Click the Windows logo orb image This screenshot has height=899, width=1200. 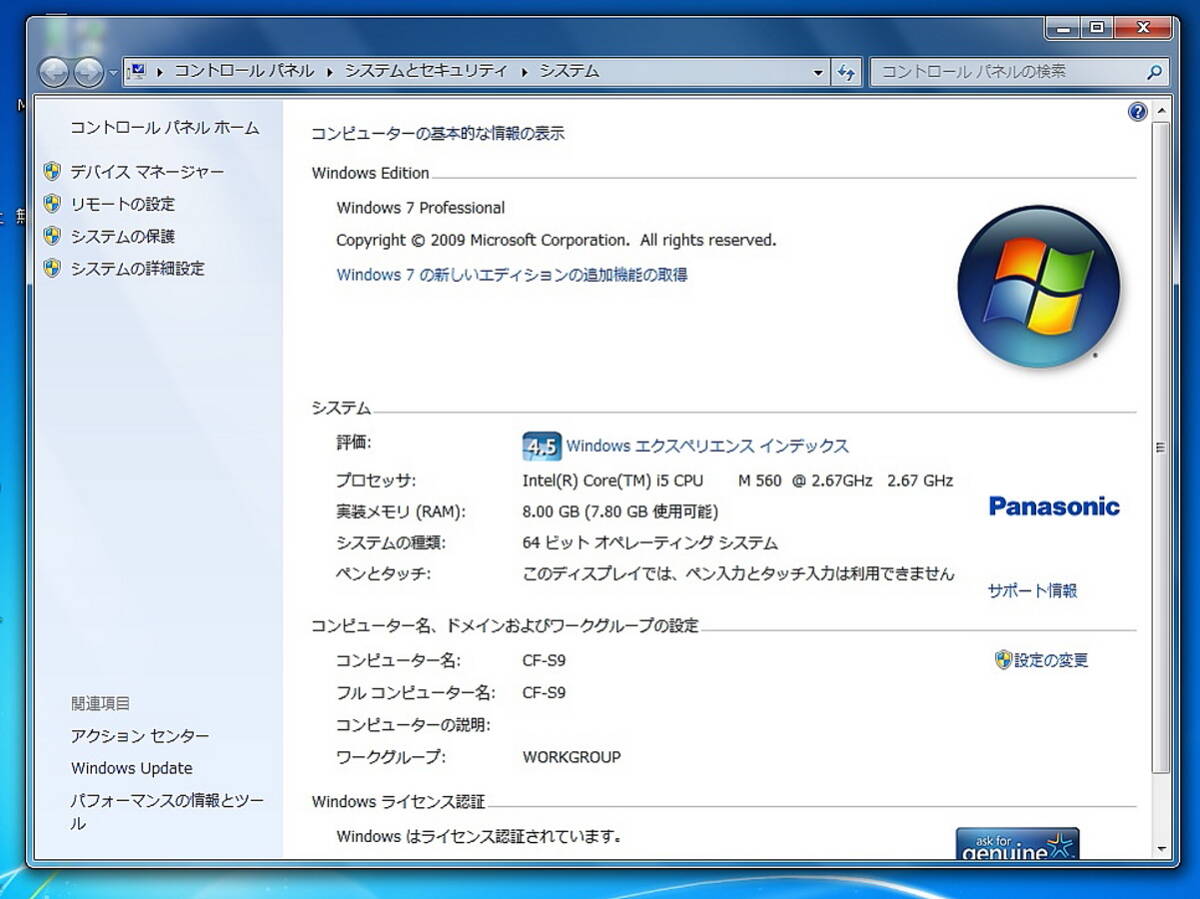[1038, 286]
